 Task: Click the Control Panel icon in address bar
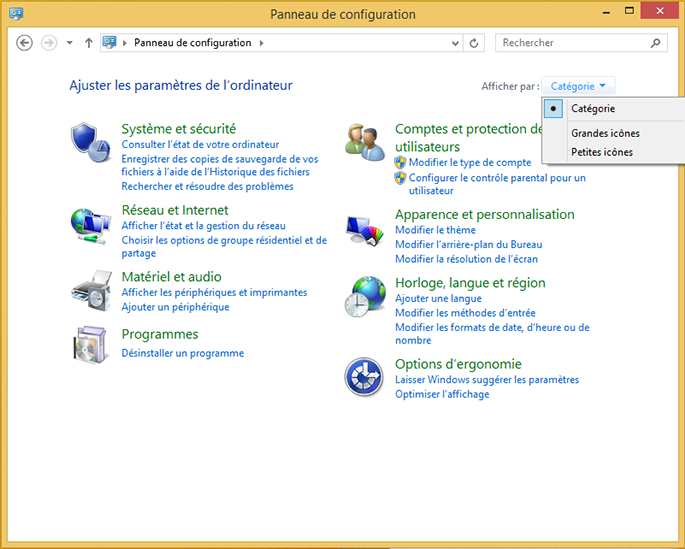pyautogui.click(x=109, y=42)
